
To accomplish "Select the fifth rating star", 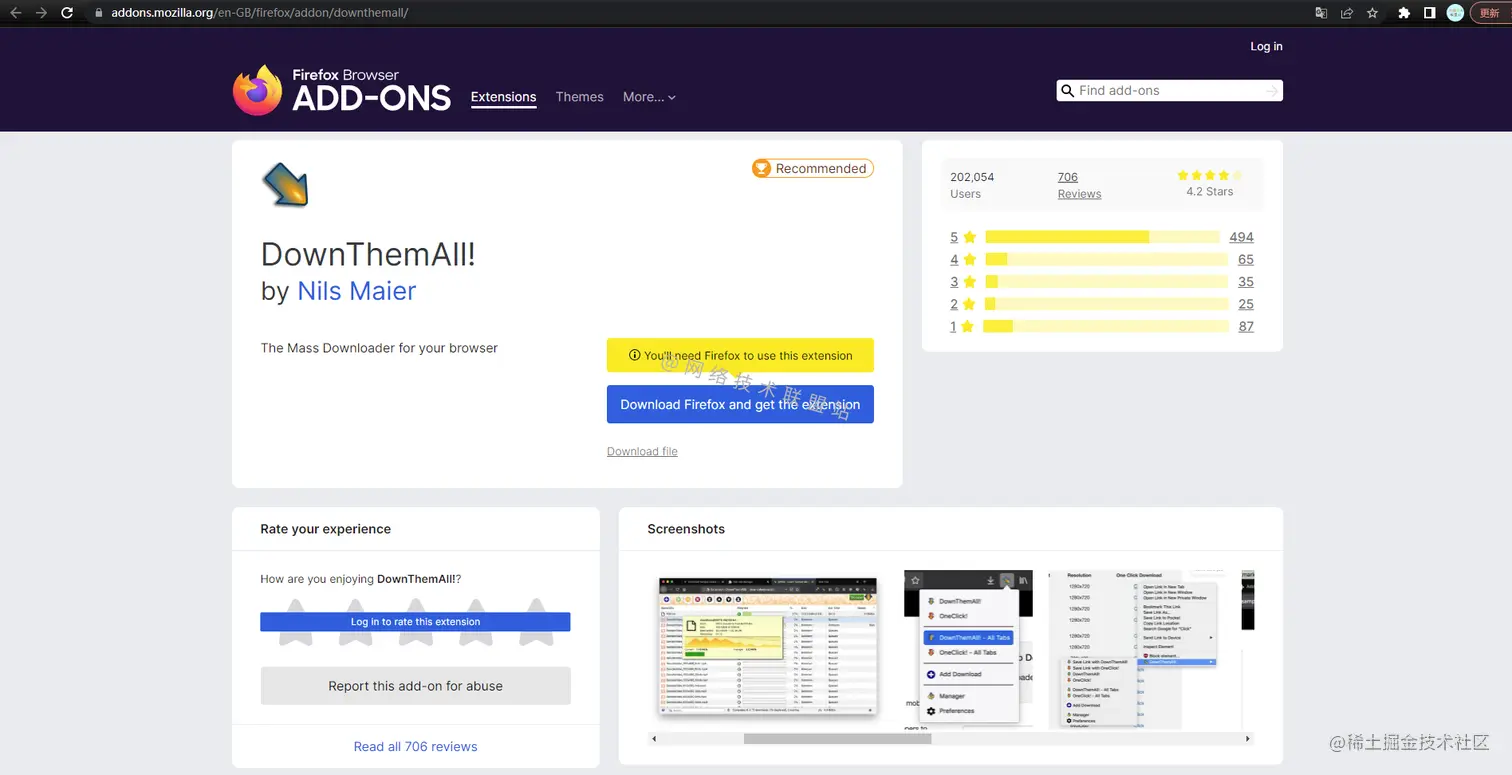I will (536, 622).
